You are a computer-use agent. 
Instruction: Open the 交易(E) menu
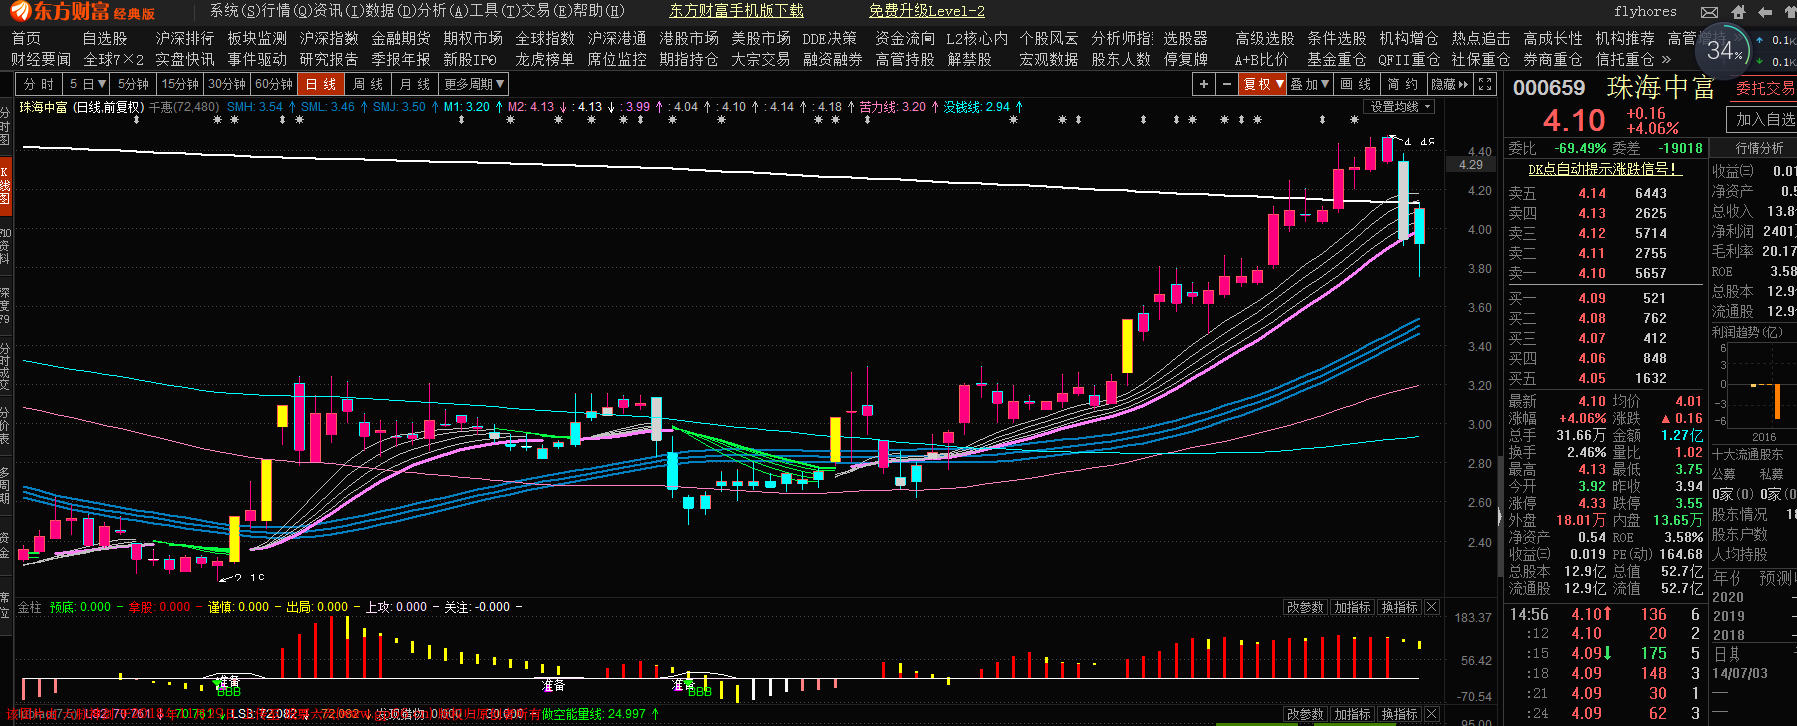[548, 11]
